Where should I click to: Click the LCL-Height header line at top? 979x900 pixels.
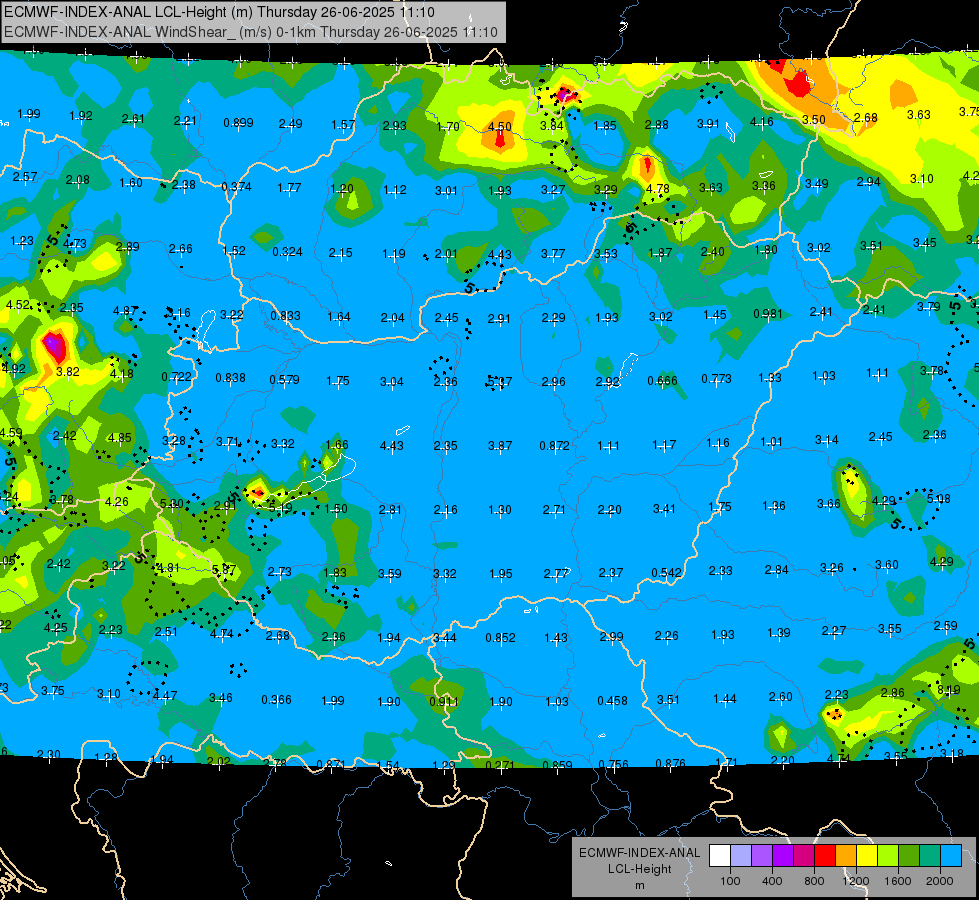click(x=219, y=12)
